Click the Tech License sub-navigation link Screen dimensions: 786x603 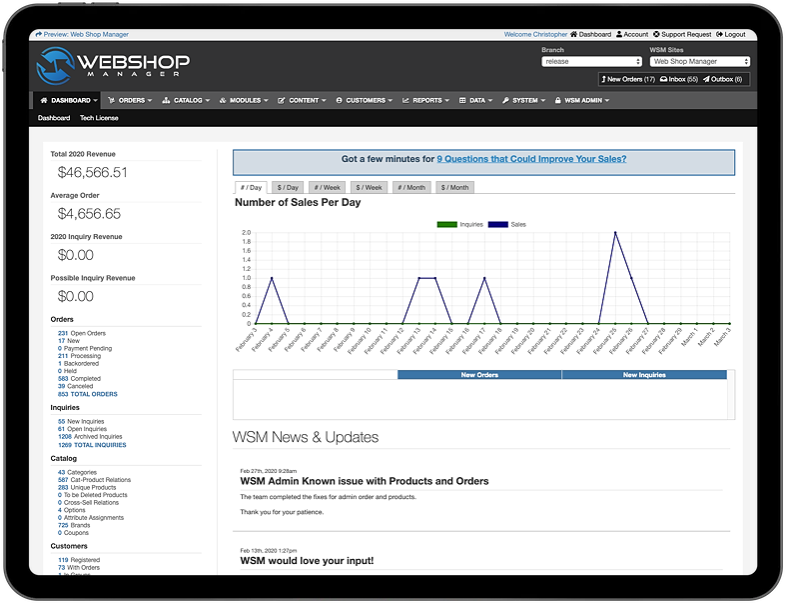[x=98, y=118]
